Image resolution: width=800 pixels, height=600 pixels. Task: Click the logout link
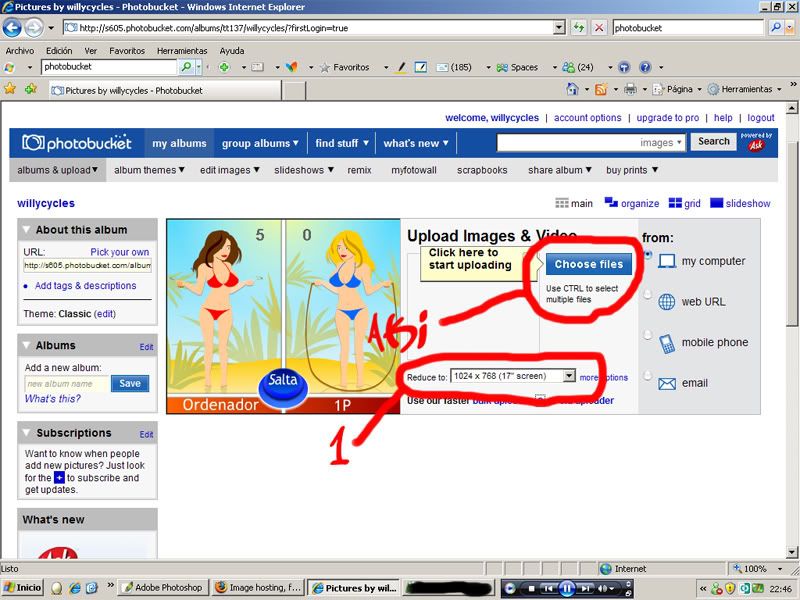pos(761,118)
